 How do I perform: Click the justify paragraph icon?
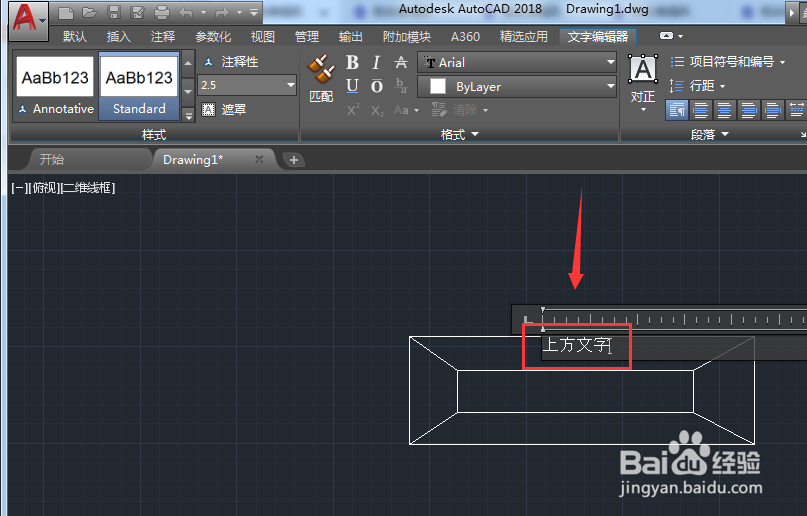click(x=773, y=110)
